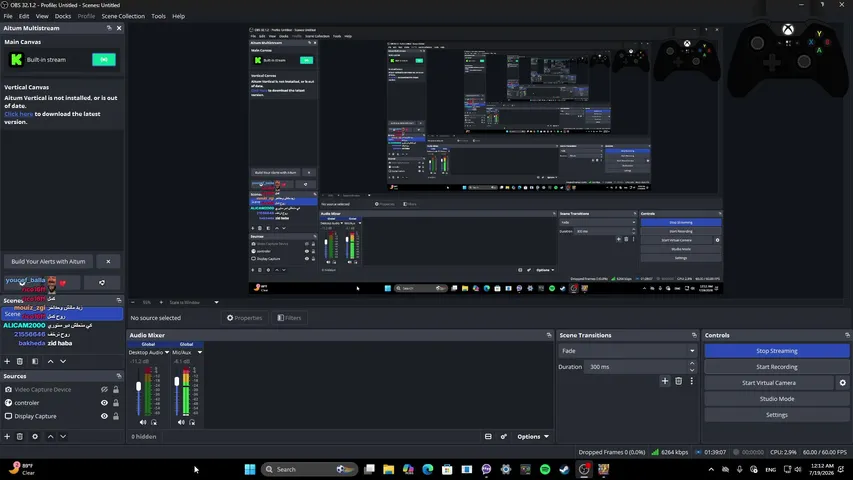Decrease transition Duration with down arrow
853x480 pixels.
point(692,370)
